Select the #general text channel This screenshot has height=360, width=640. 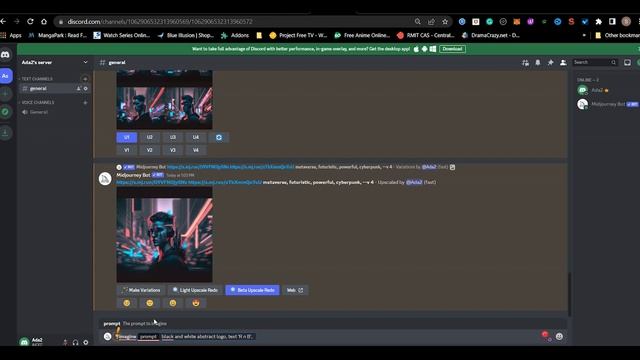tap(38, 89)
